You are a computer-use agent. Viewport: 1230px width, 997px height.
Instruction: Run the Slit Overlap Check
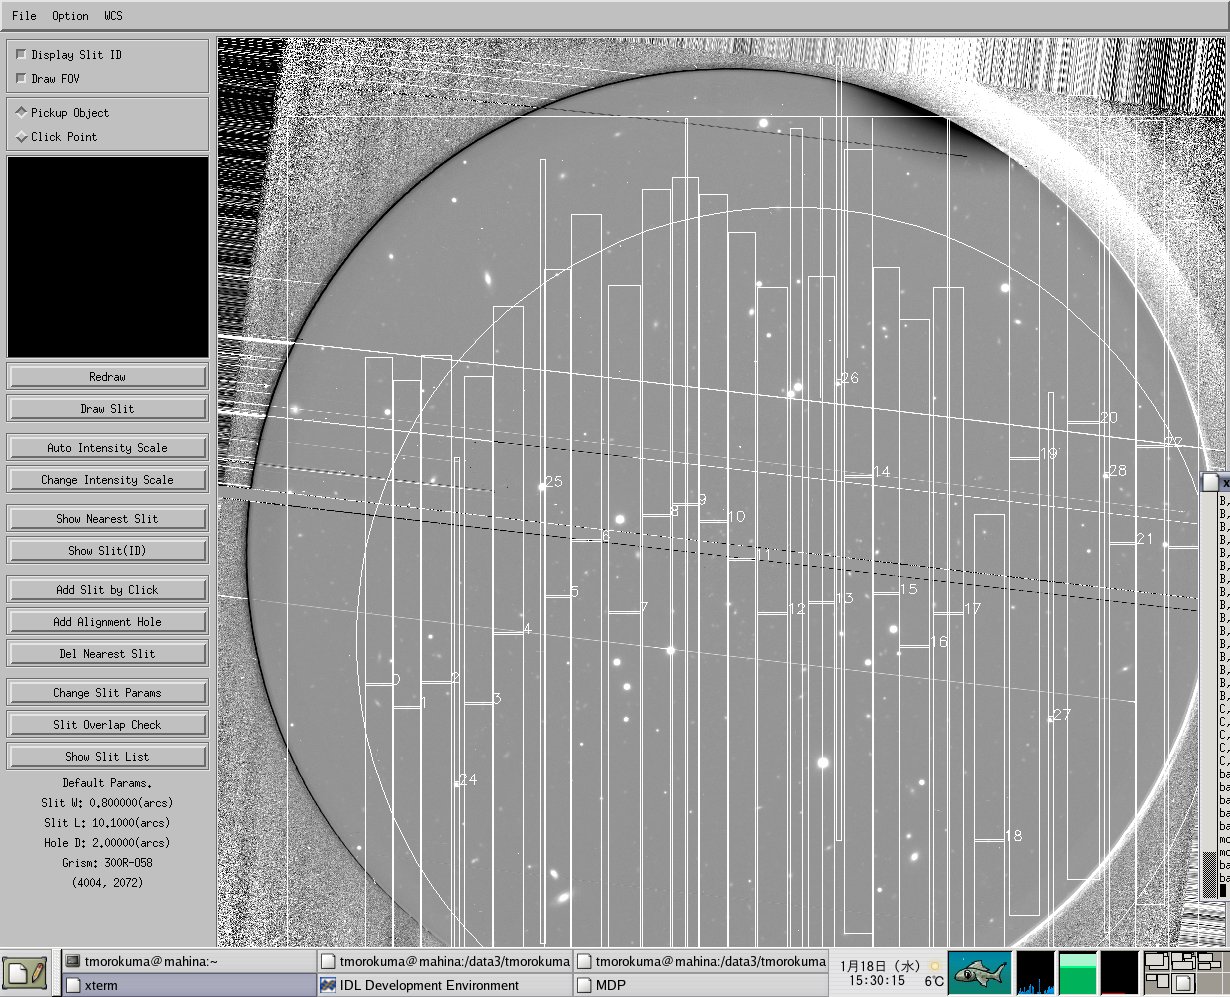[x=107, y=725]
